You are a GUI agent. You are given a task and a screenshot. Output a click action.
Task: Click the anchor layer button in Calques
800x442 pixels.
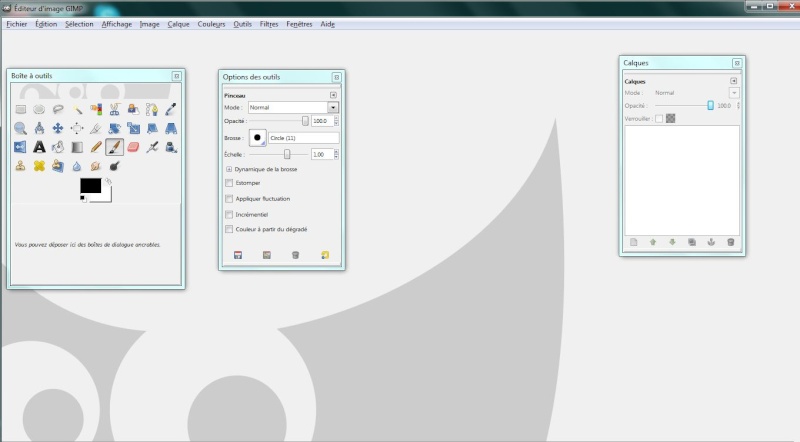click(711, 242)
